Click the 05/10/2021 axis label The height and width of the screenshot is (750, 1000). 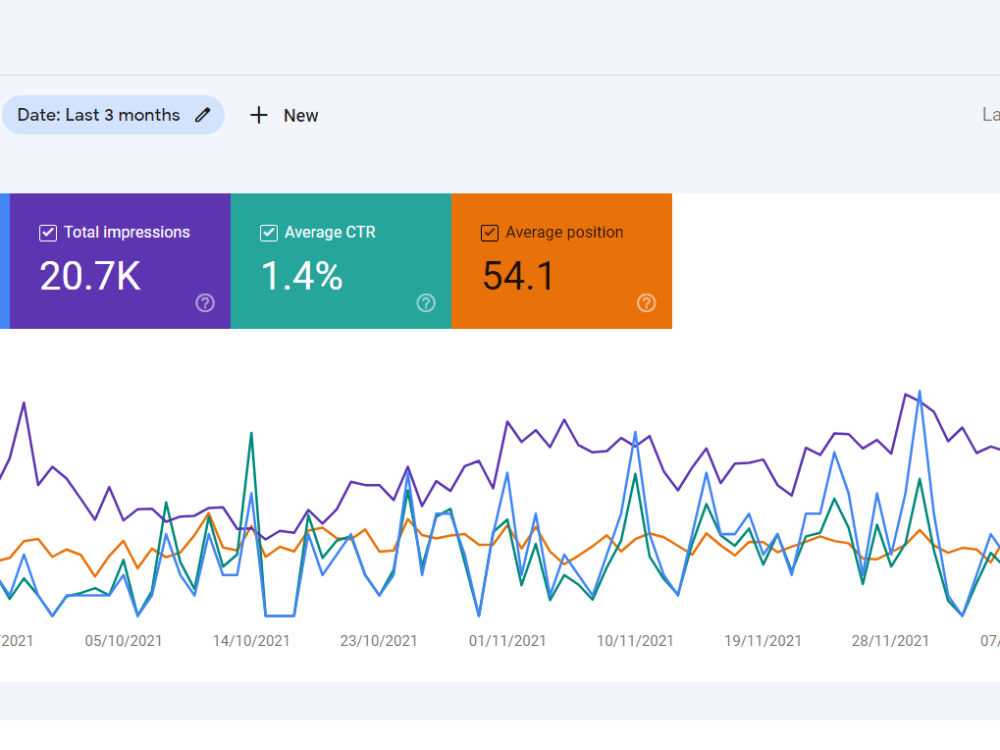point(123,640)
